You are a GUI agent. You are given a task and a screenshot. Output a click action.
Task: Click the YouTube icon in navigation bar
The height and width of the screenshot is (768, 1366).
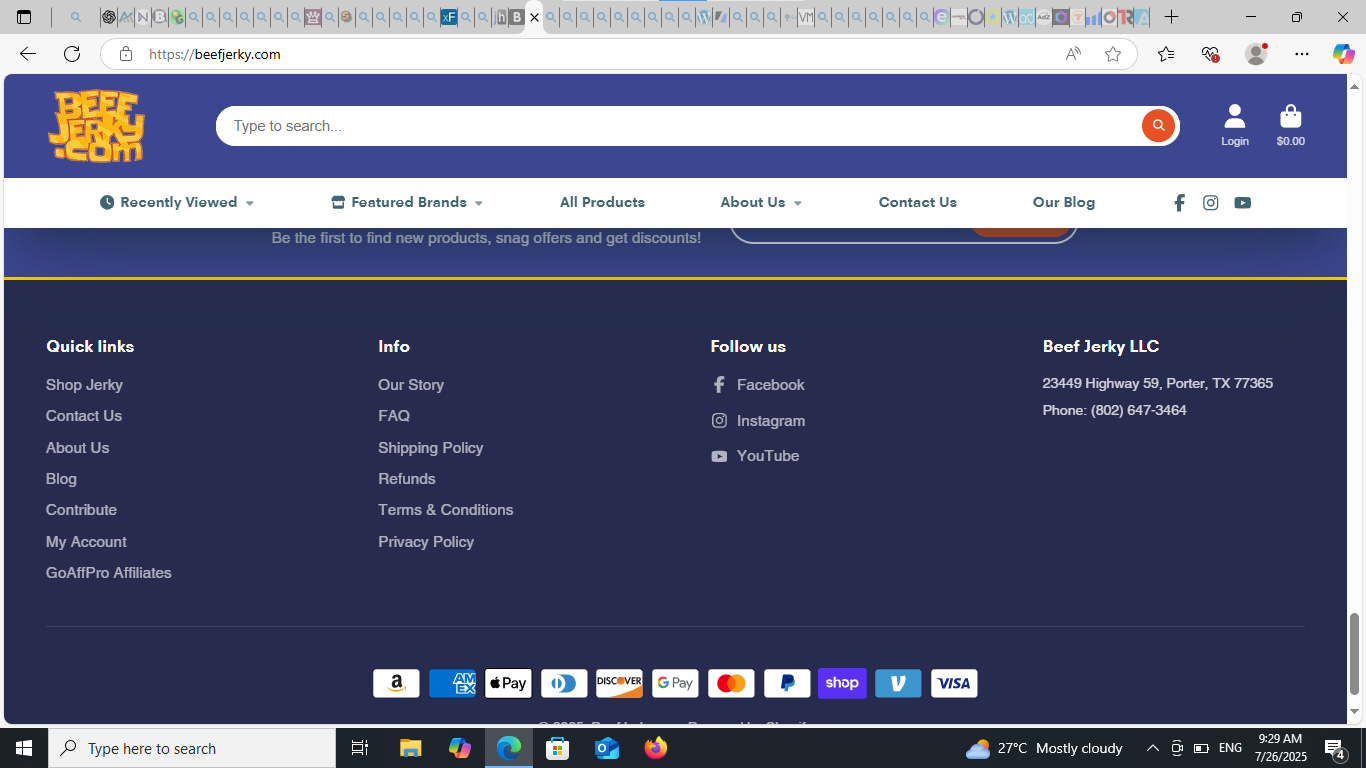pos(1242,203)
